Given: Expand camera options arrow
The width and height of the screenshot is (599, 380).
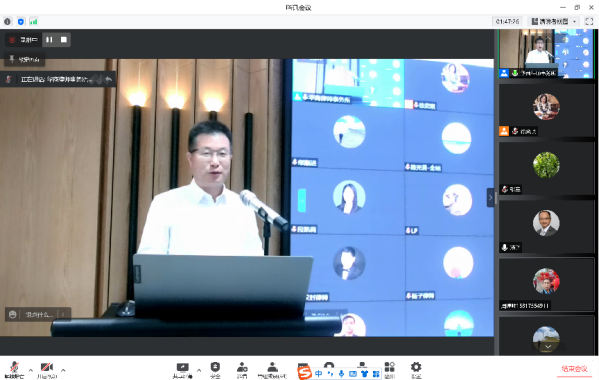Looking at the screenshot, I should (x=63, y=370).
